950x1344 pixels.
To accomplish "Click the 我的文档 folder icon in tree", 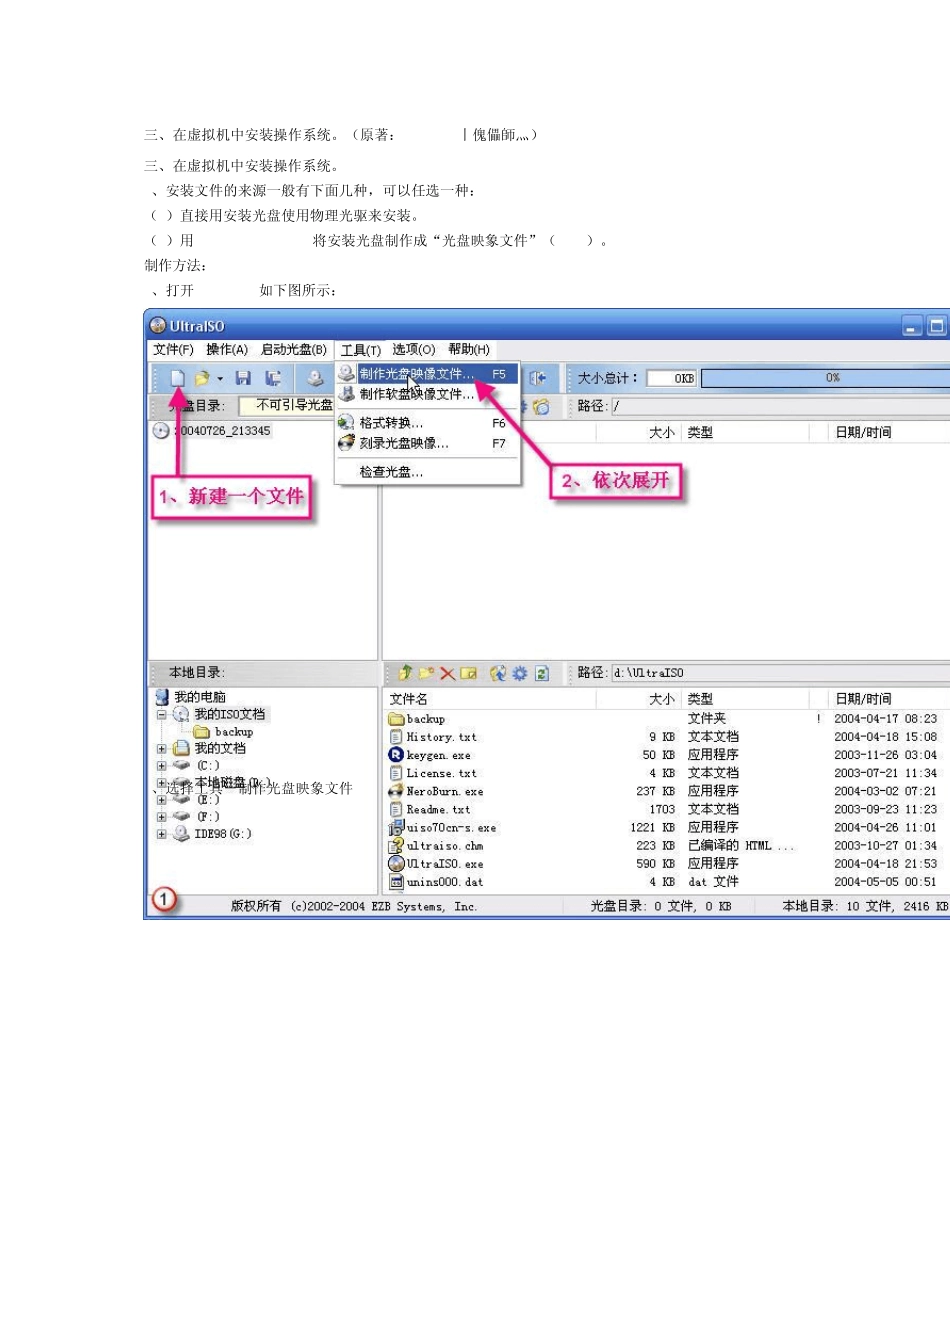I will coord(181,749).
